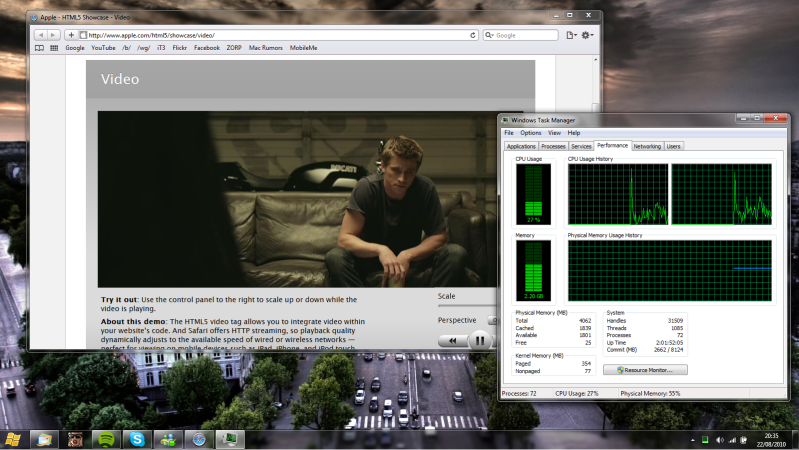Show all bookmarks book icon
Viewport: 799px width, 450px height.
point(39,48)
